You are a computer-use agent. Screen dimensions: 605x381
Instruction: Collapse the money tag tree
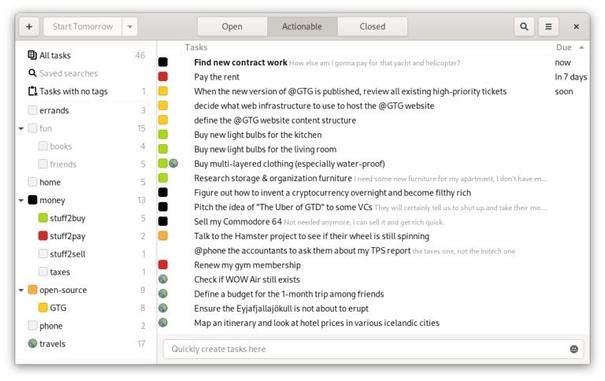tap(21, 200)
